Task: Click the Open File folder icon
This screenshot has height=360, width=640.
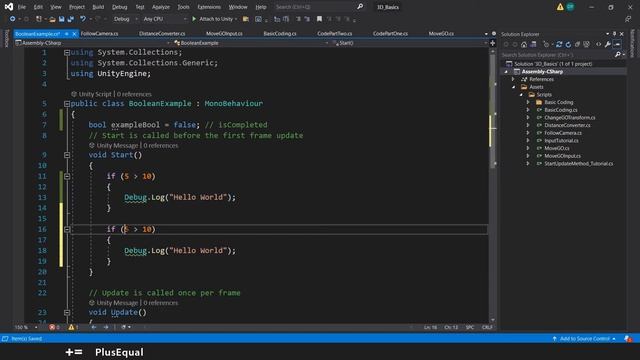Action: coord(52,19)
